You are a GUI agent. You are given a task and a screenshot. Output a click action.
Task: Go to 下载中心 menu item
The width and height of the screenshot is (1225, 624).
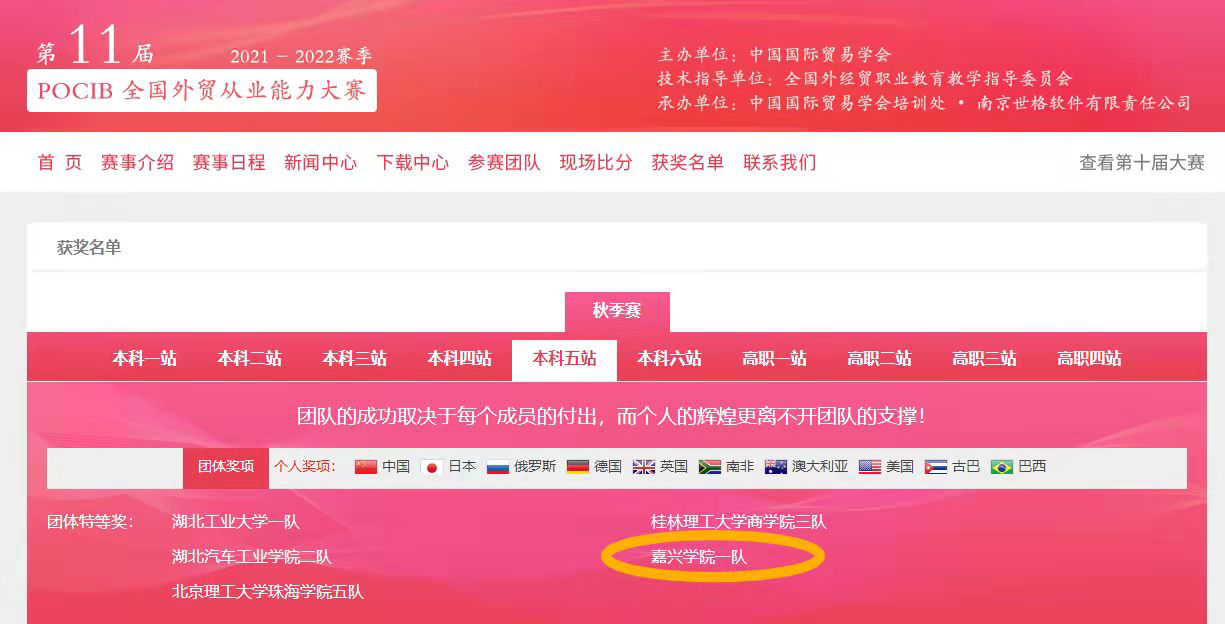[413, 163]
